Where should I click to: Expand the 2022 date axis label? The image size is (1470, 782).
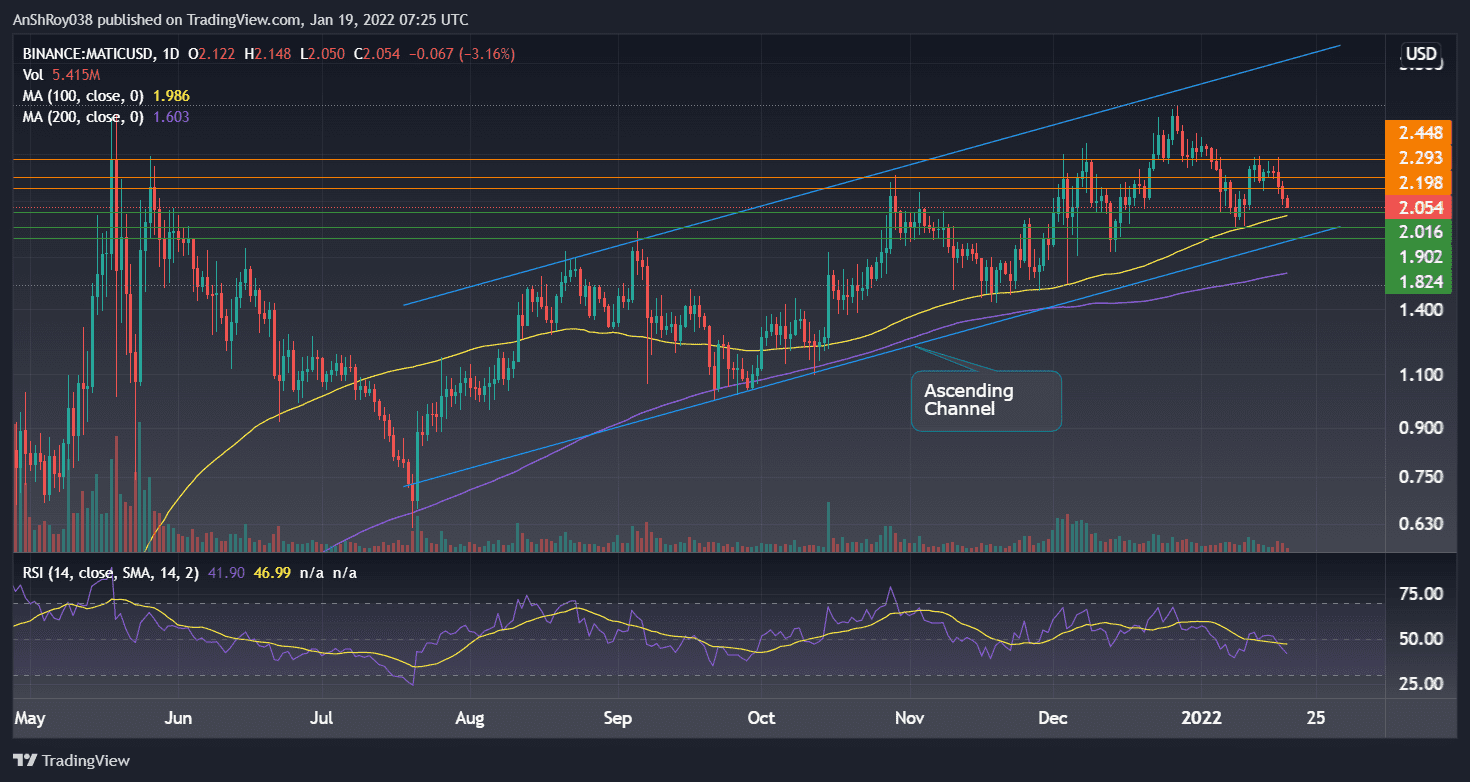(1202, 718)
